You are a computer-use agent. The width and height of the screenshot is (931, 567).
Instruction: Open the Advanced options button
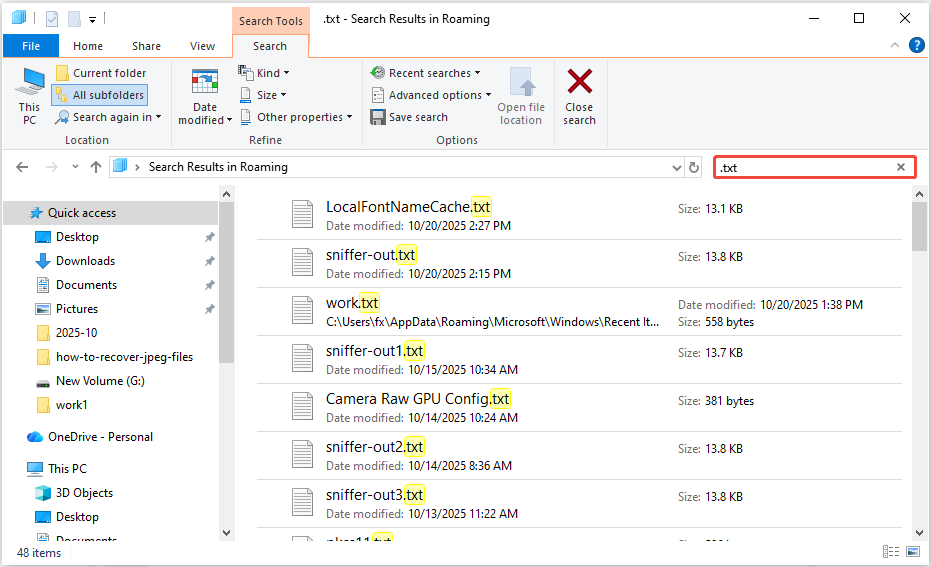click(x=431, y=95)
